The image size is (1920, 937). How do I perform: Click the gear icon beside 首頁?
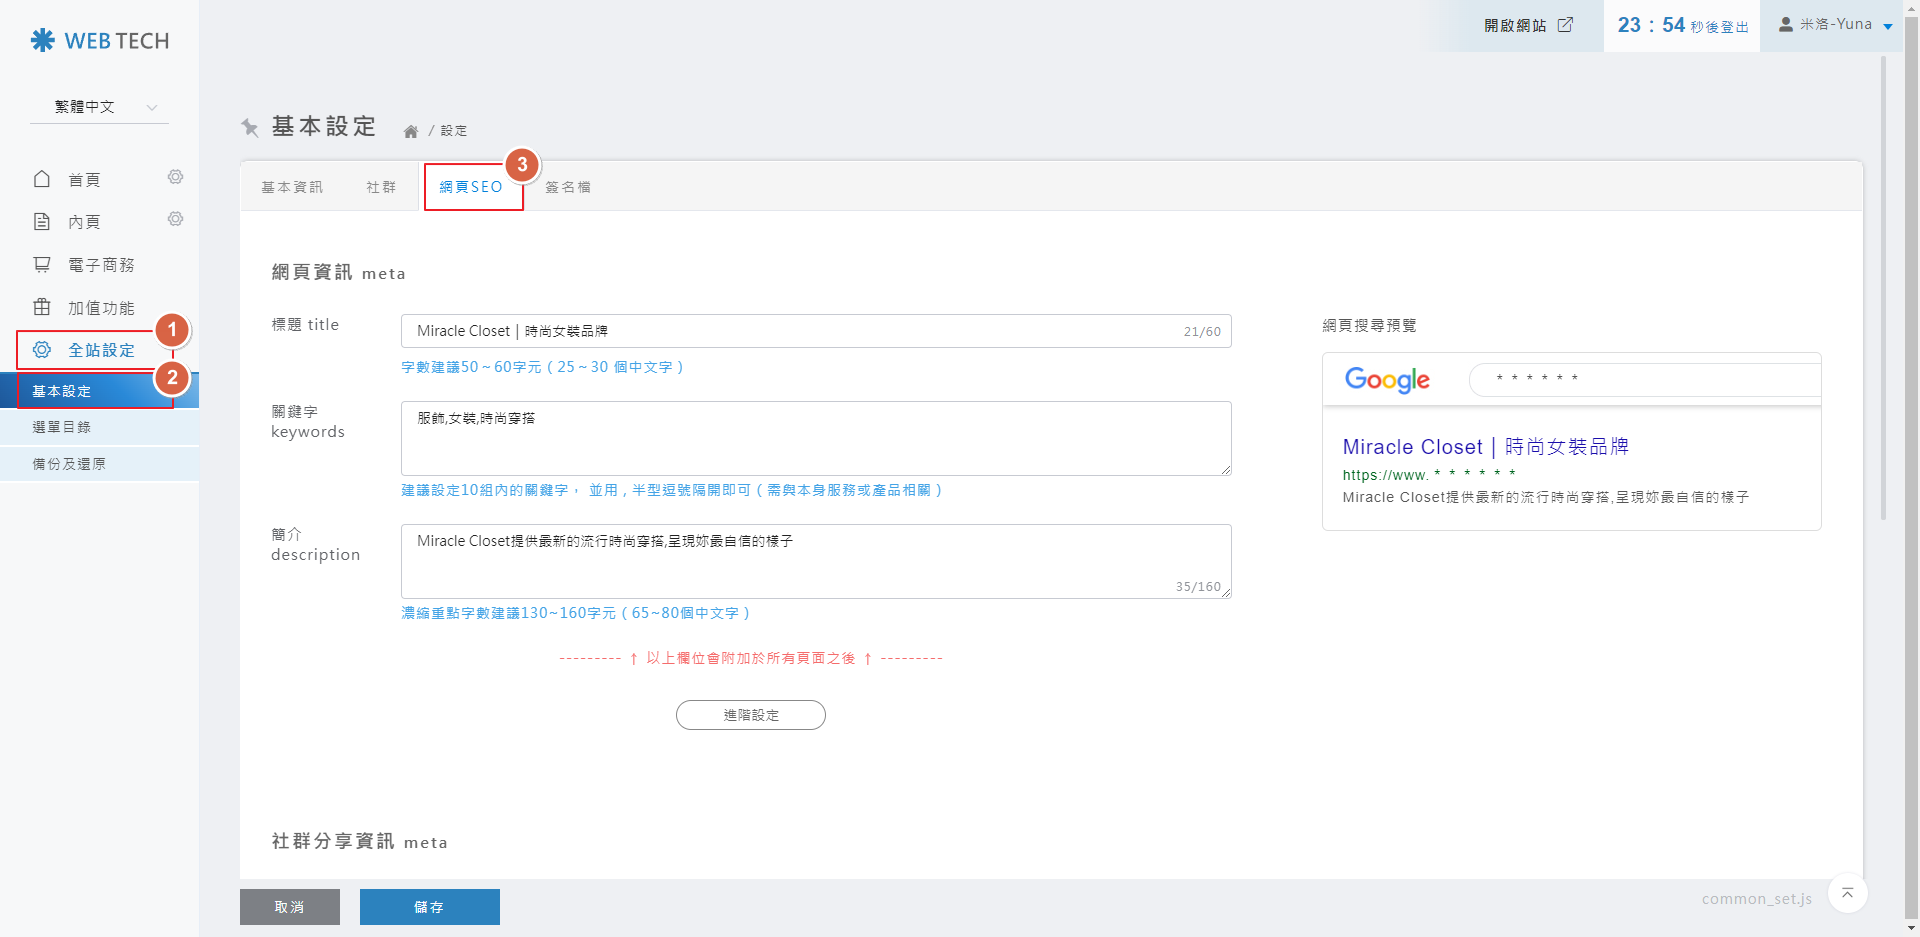pos(175,177)
